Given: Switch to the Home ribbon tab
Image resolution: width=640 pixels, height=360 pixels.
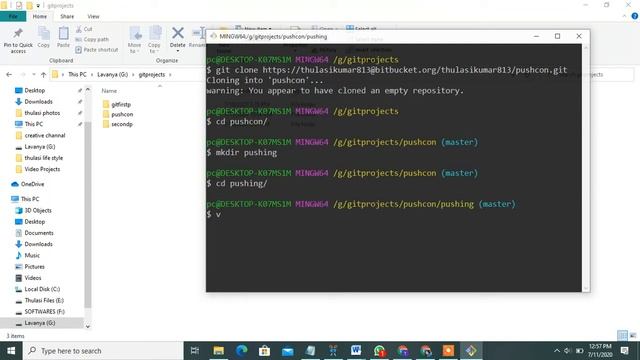Looking at the screenshot, I should pos(40,16).
